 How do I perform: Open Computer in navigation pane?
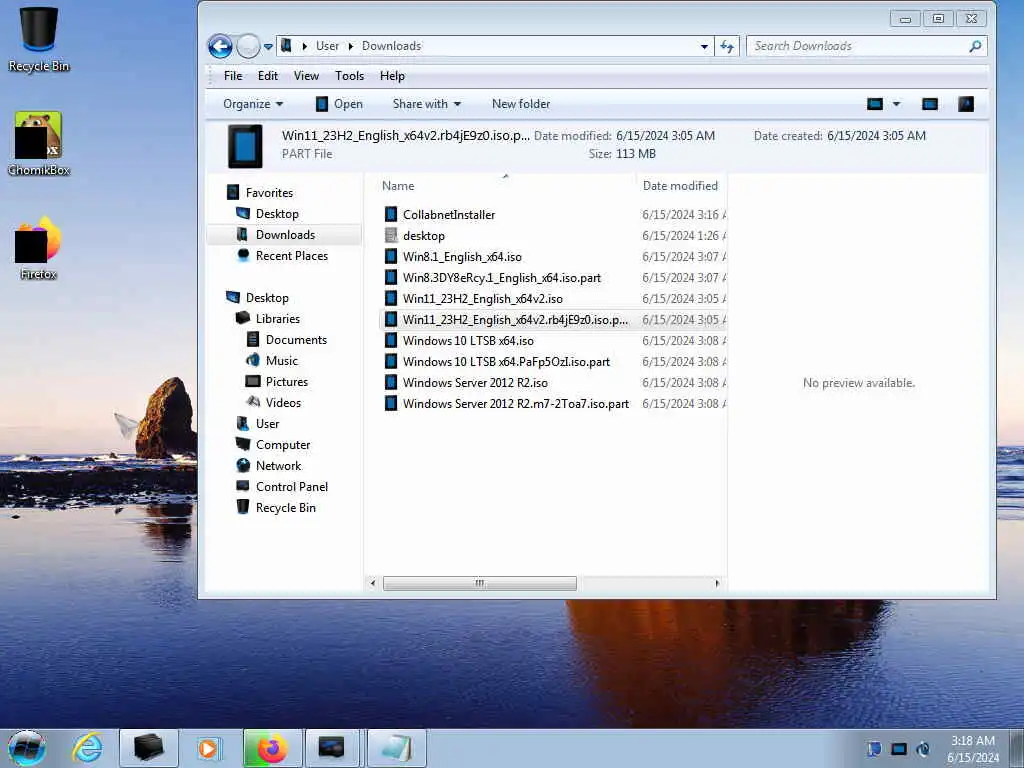pos(282,445)
